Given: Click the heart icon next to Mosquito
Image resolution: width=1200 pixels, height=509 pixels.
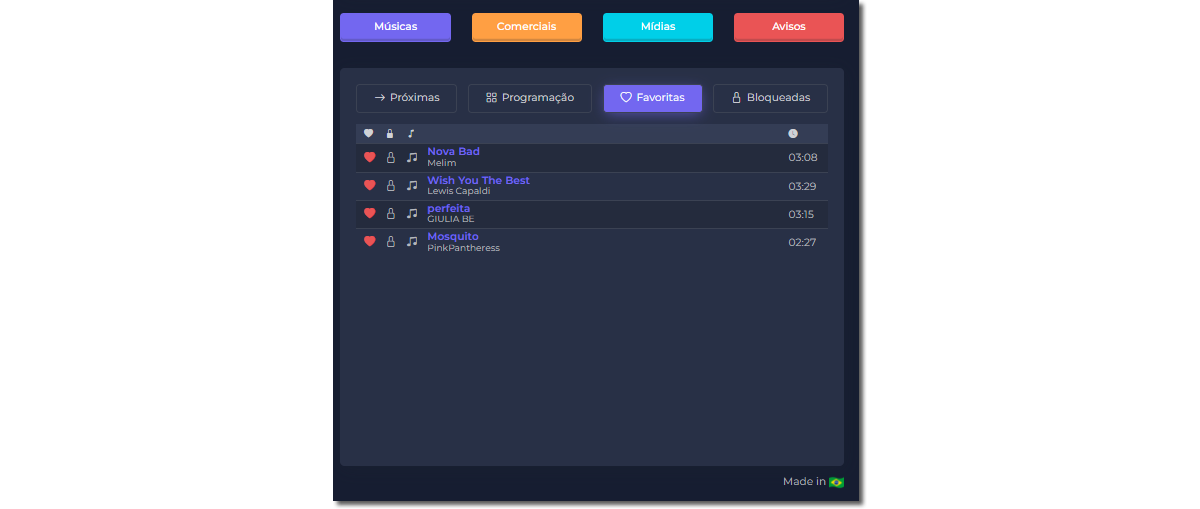Looking at the screenshot, I should coord(369,241).
